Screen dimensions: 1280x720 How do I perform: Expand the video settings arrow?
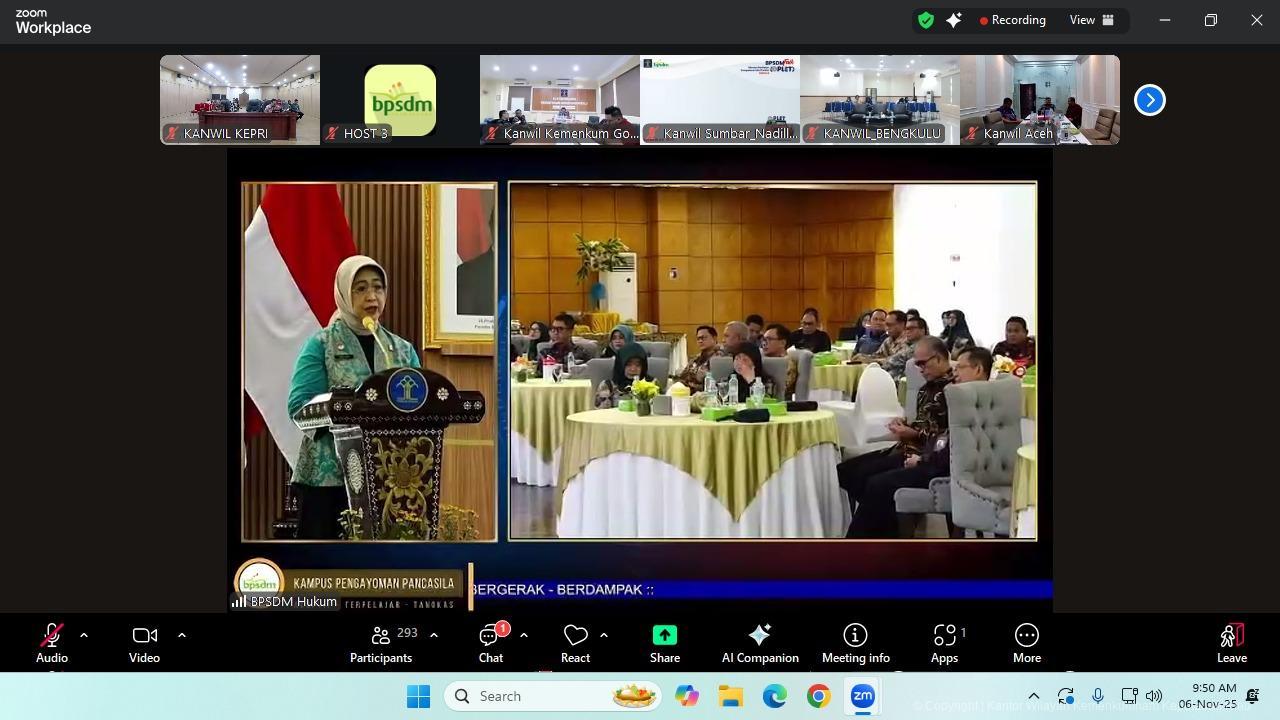point(181,635)
